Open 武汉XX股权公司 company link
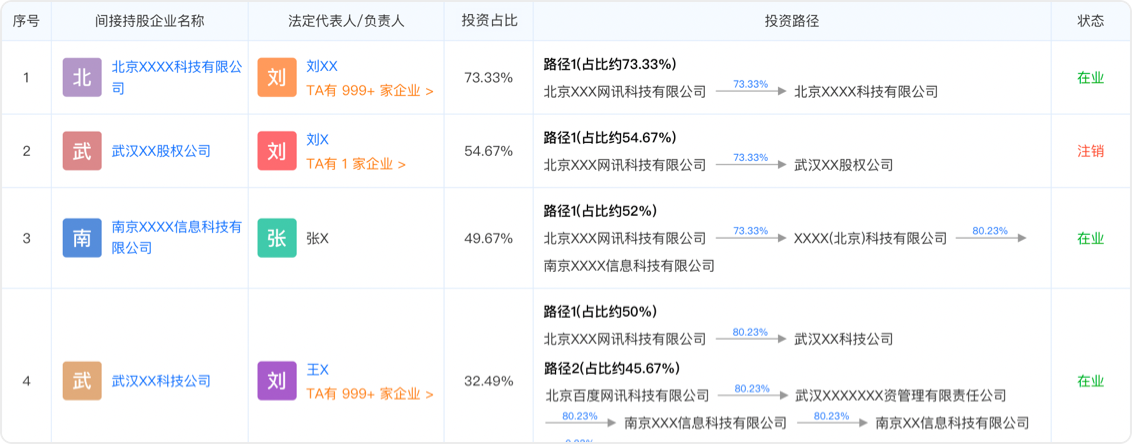The width and height of the screenshot is (1132, 444). [161, 151]
